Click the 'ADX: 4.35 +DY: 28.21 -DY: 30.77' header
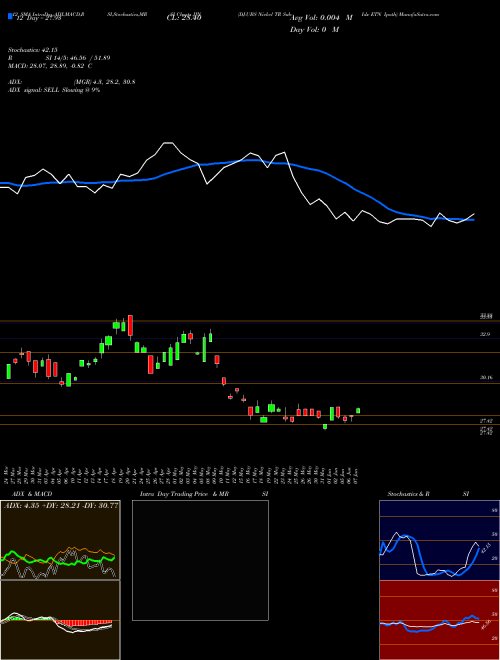The image size is (500, 660). pyautogui.click(x=61, y=505)
